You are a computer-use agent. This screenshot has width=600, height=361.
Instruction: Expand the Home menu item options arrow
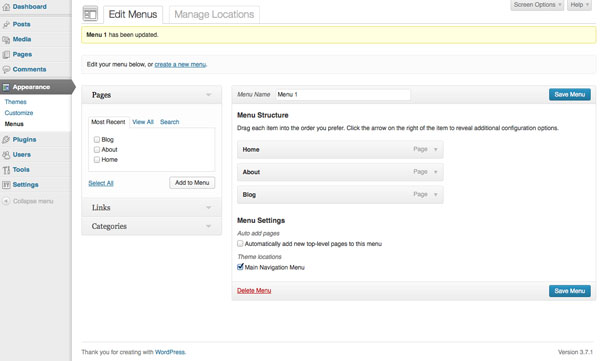coord(435,149)
